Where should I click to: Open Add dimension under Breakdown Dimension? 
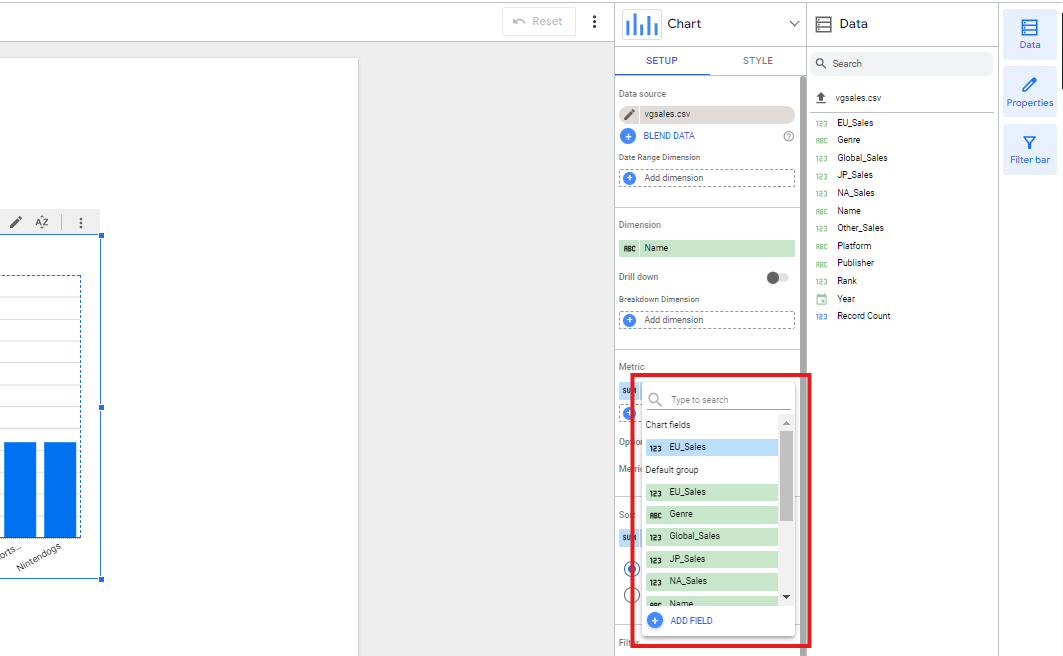click(706, 320)
